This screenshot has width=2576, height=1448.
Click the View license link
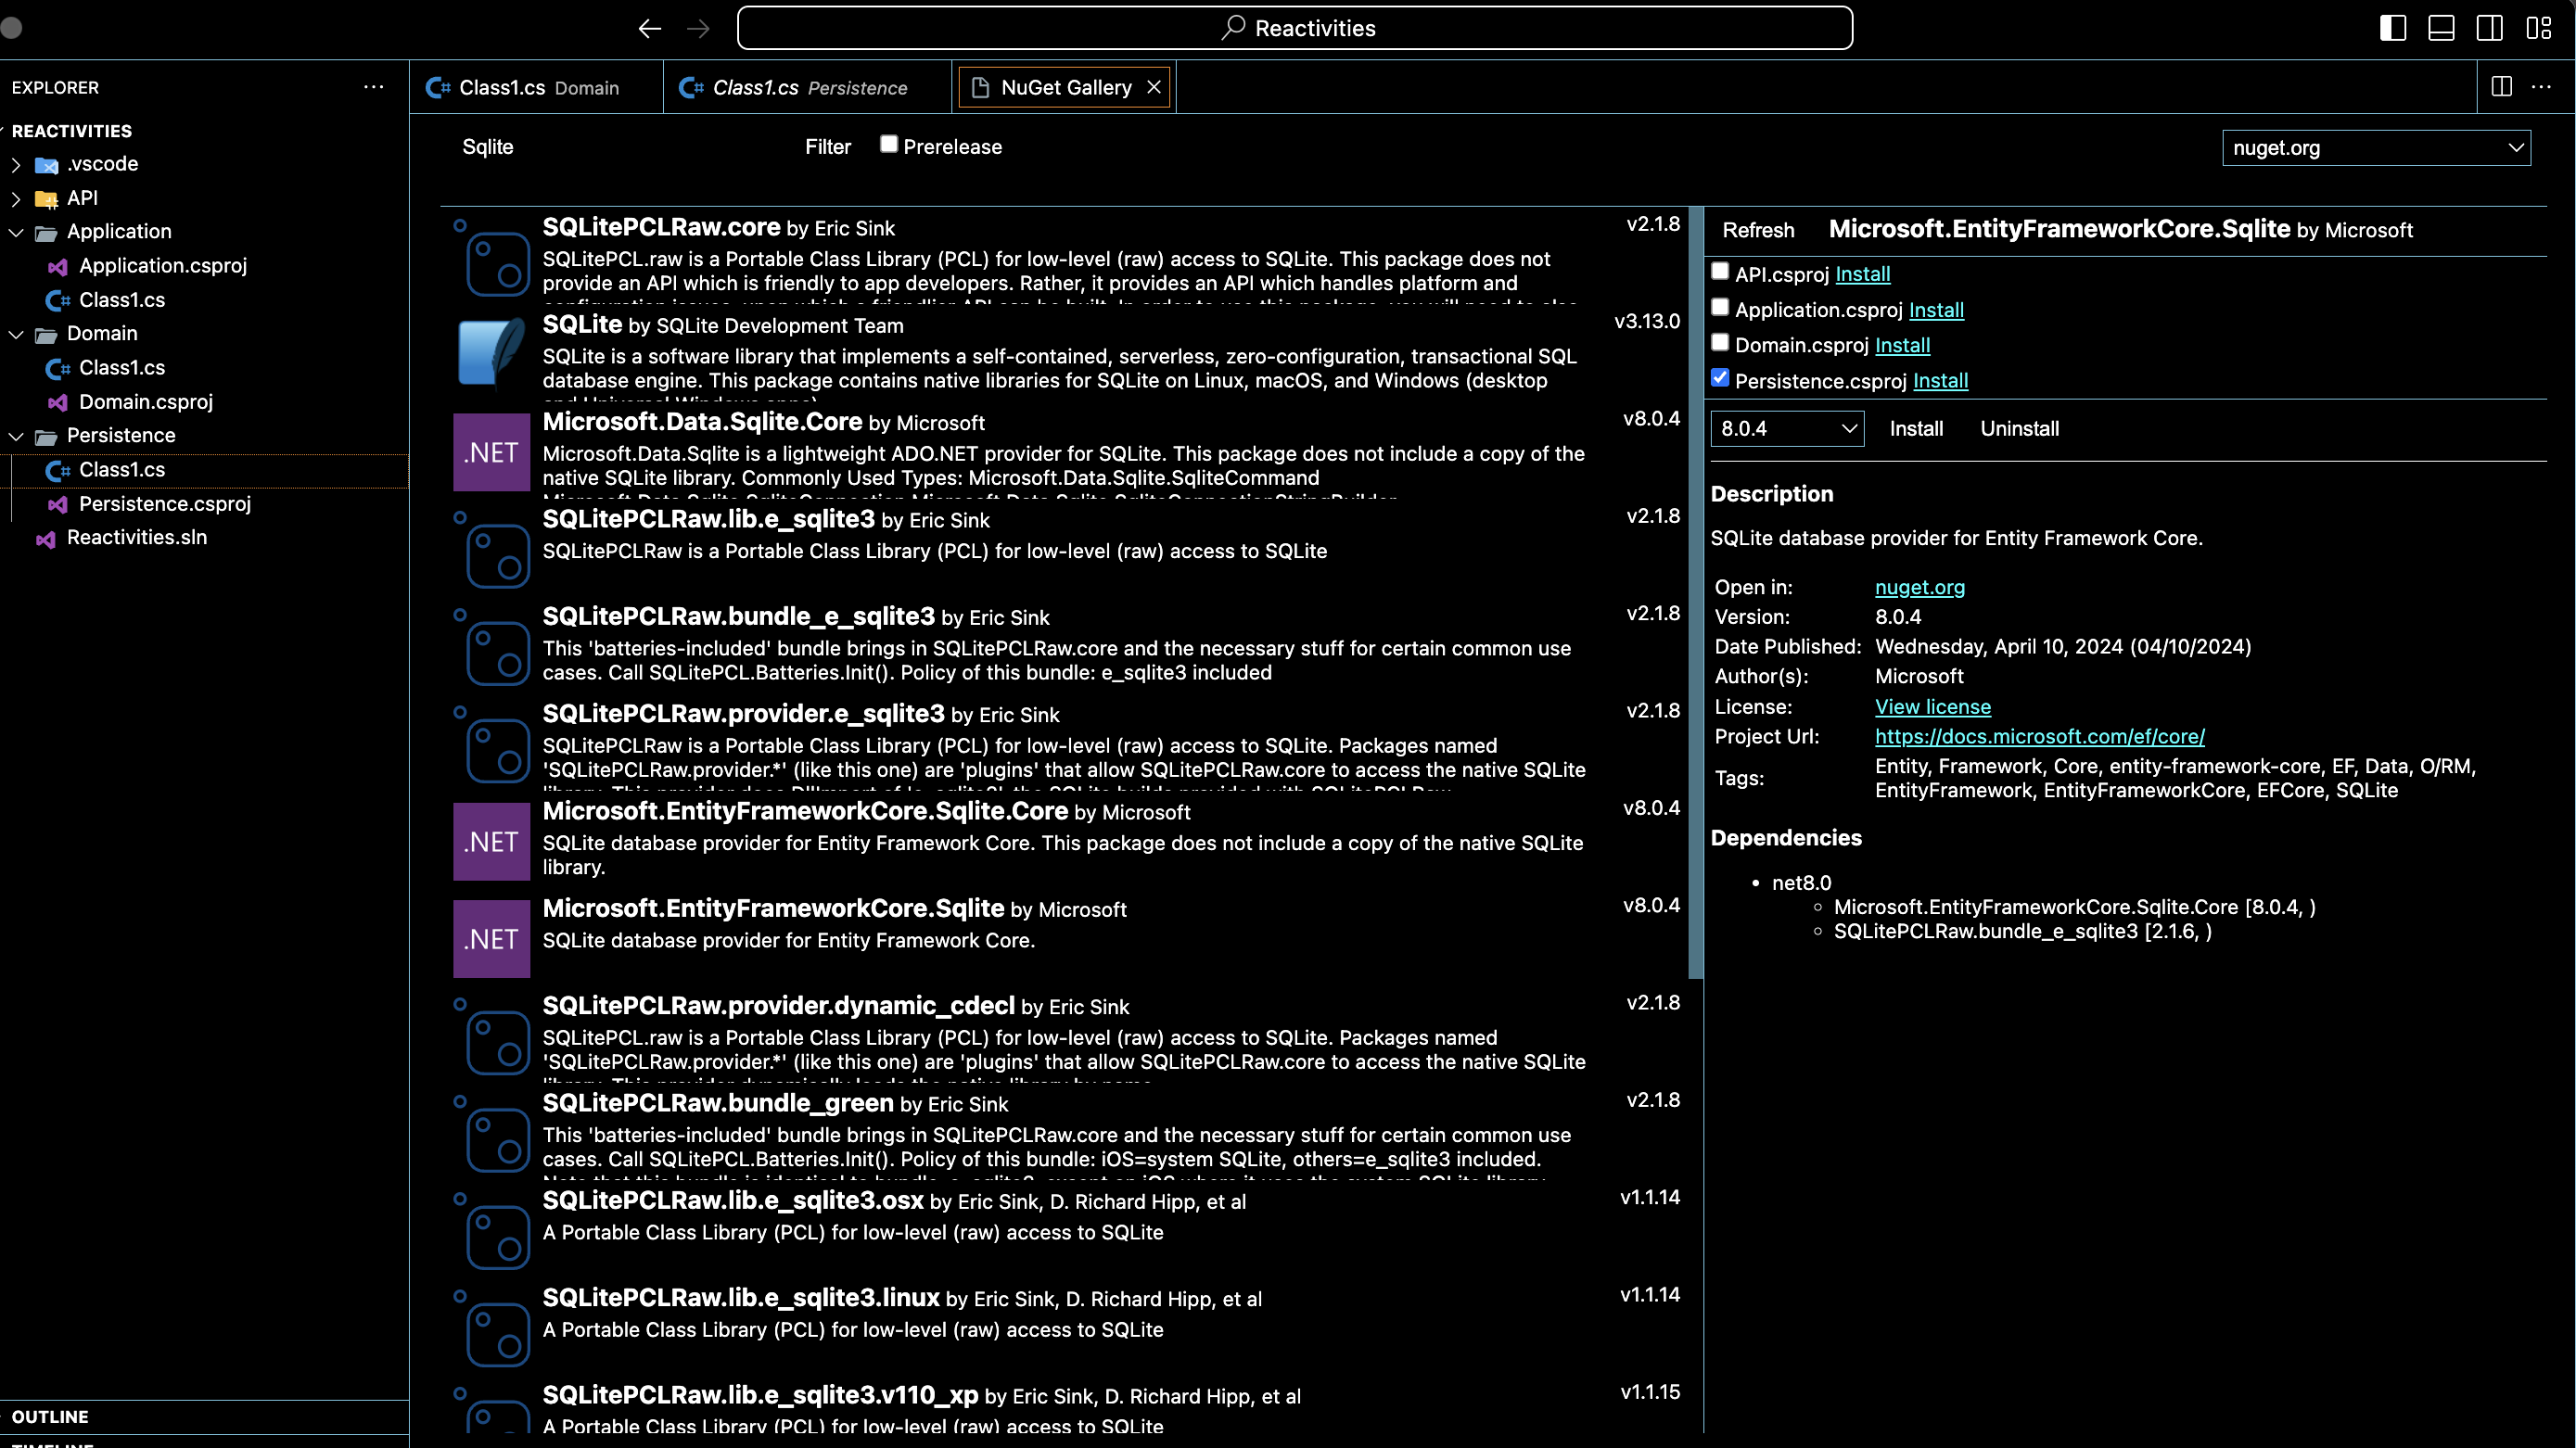point(1932,707)
